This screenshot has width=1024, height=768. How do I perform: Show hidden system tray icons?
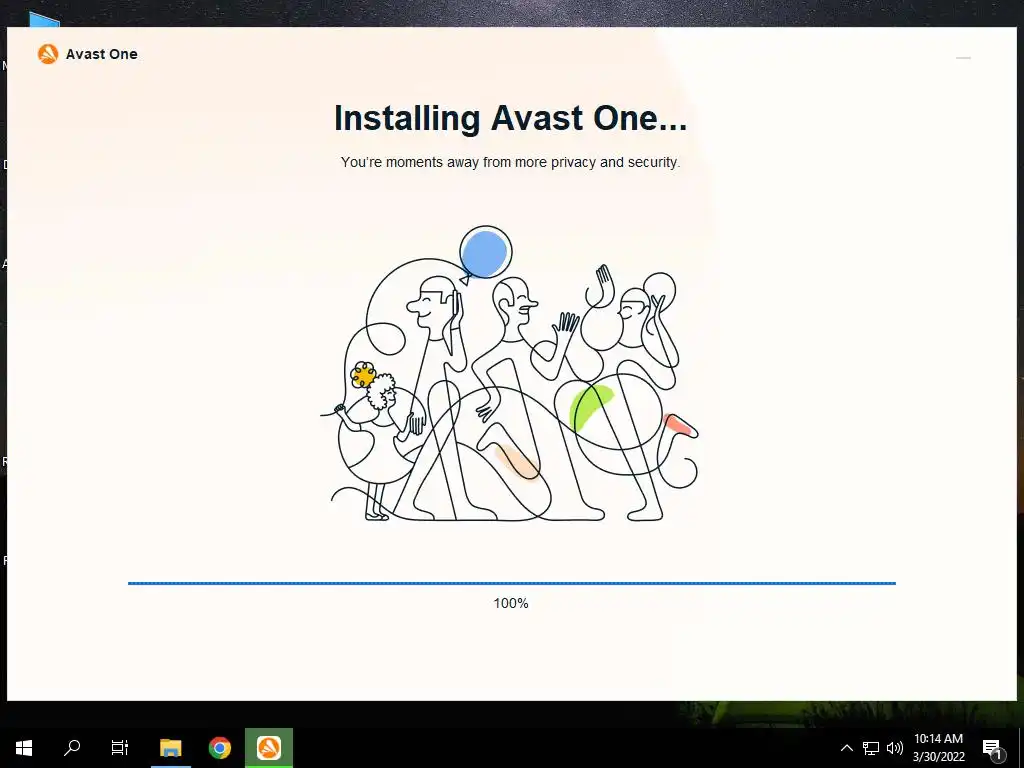[x=846, y=748]
